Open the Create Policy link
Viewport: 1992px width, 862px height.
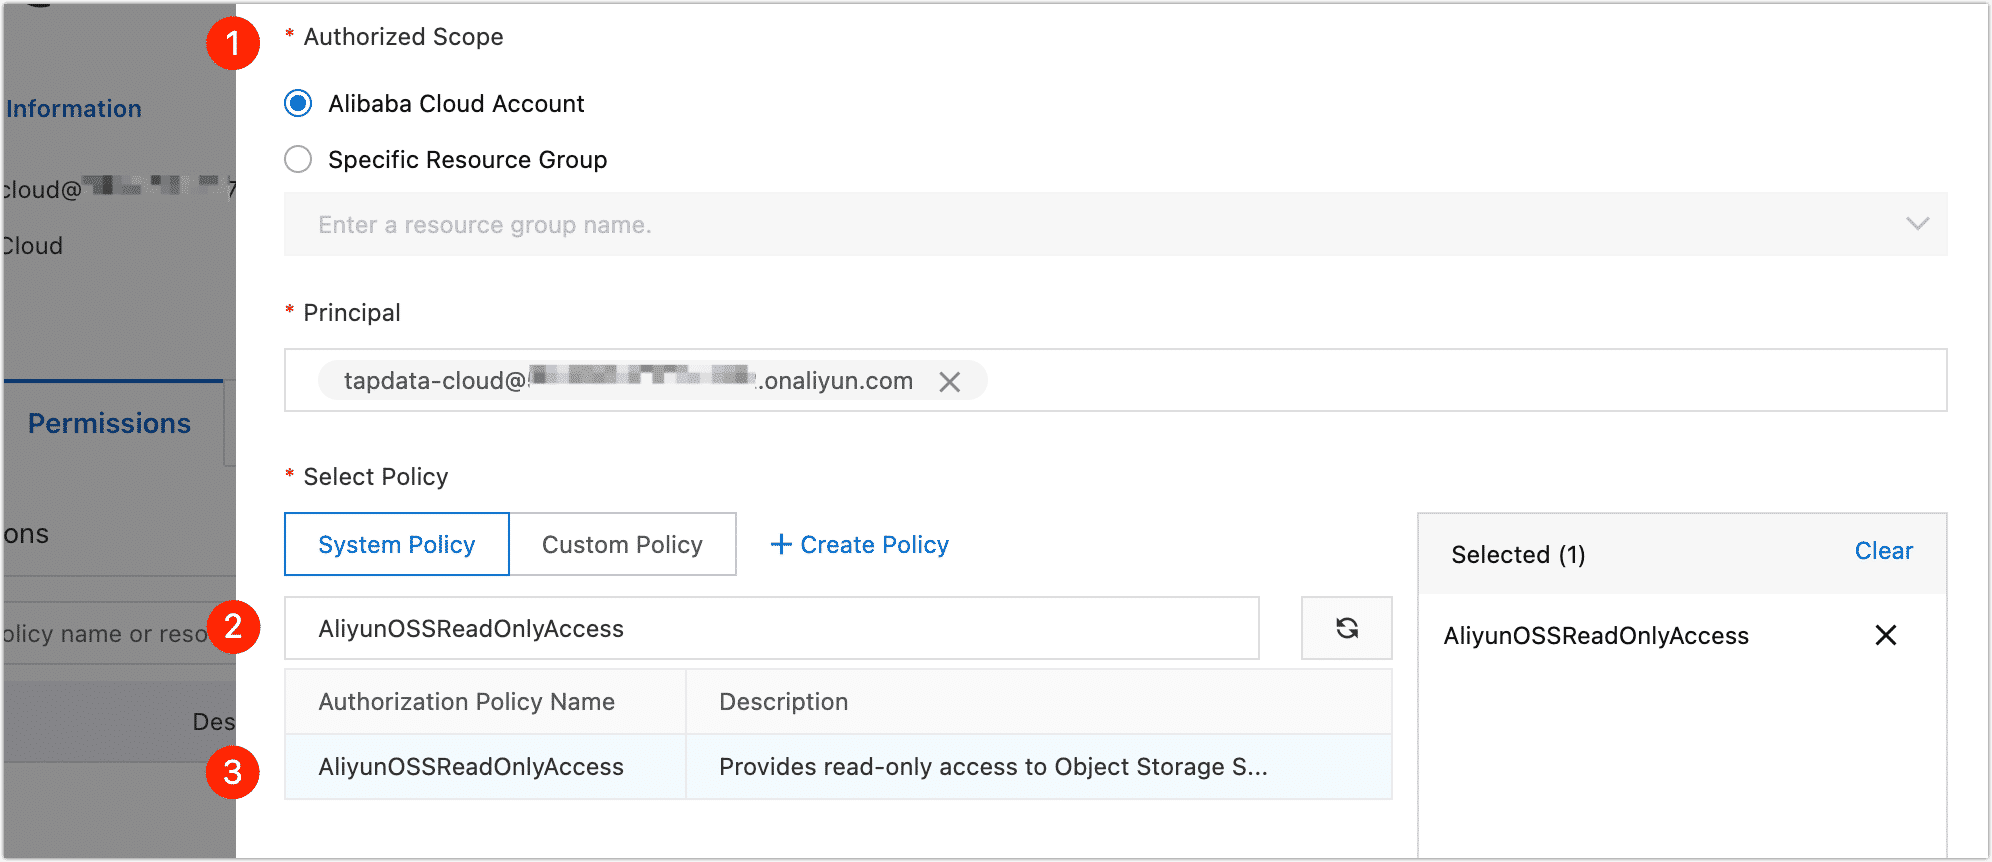coord(874,544)
